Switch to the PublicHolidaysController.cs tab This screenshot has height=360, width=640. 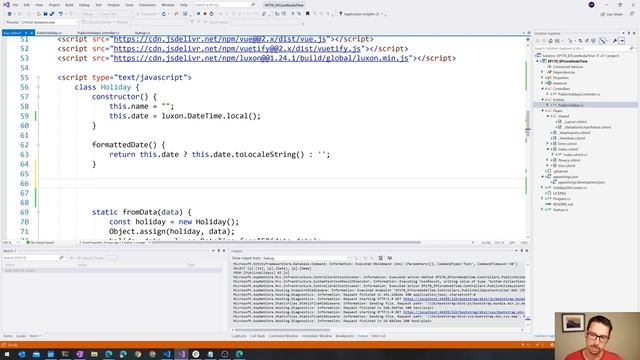(x=98, y=33)
